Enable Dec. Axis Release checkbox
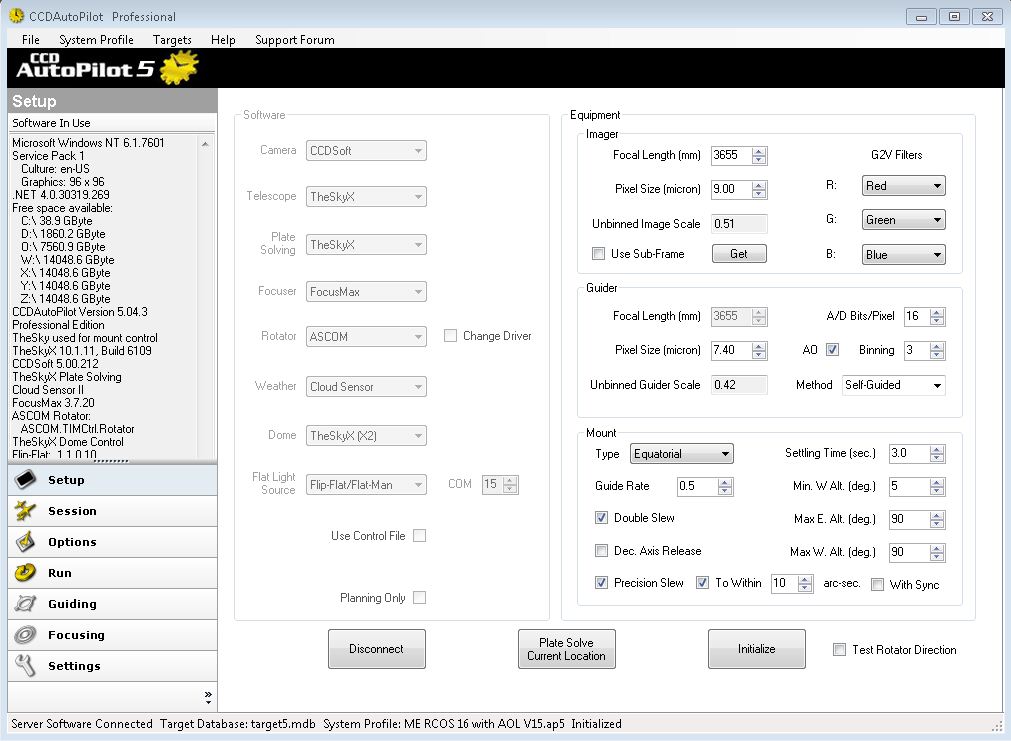Viewport: 1011px width, 741px height. tap(601, 550)
